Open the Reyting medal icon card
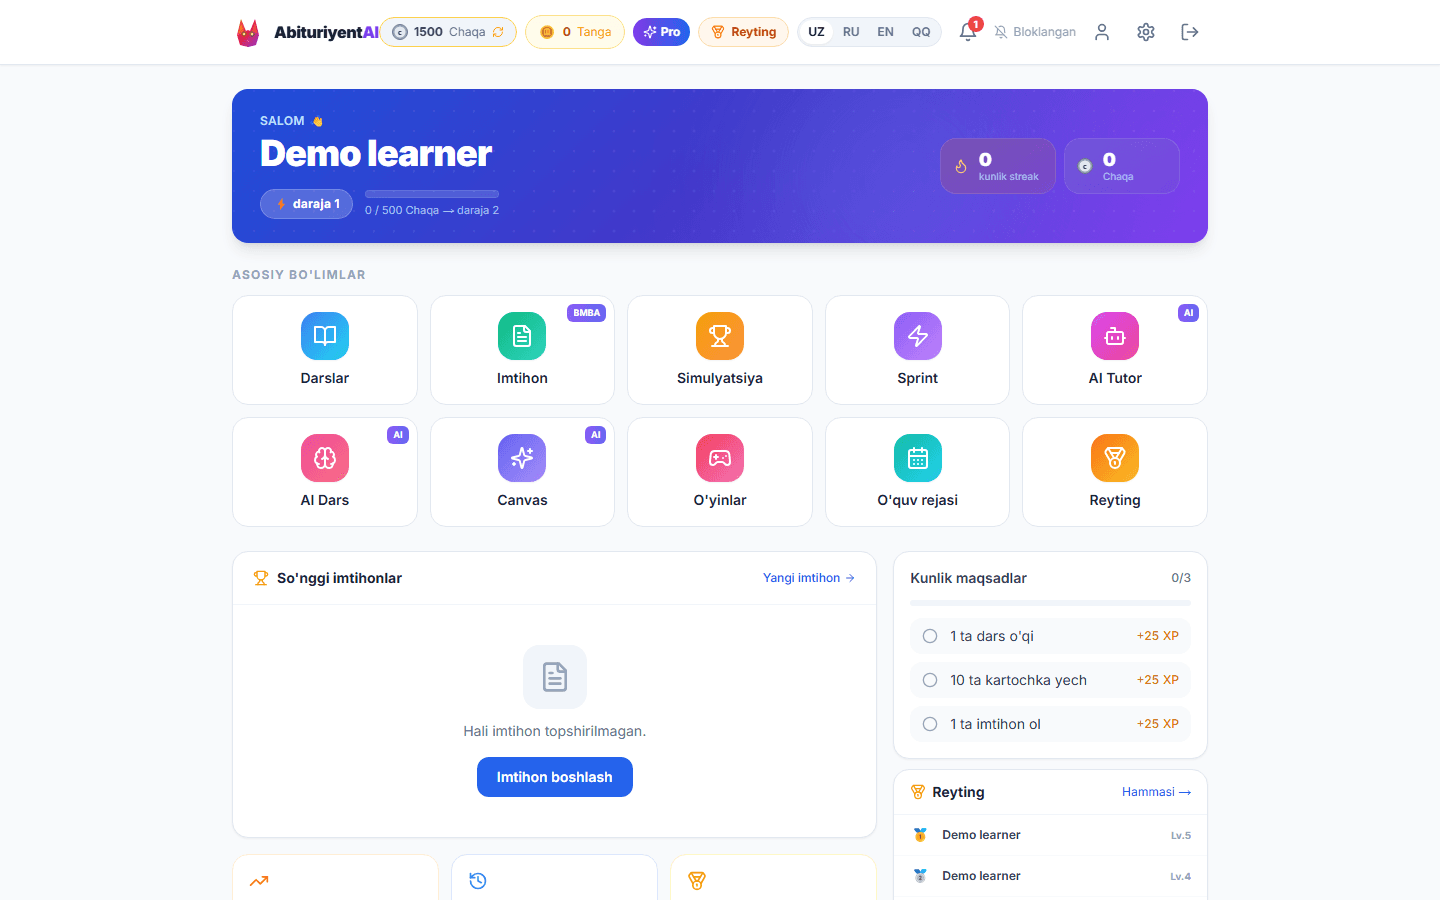1440x900 pixels. (x=1115, y=472)
